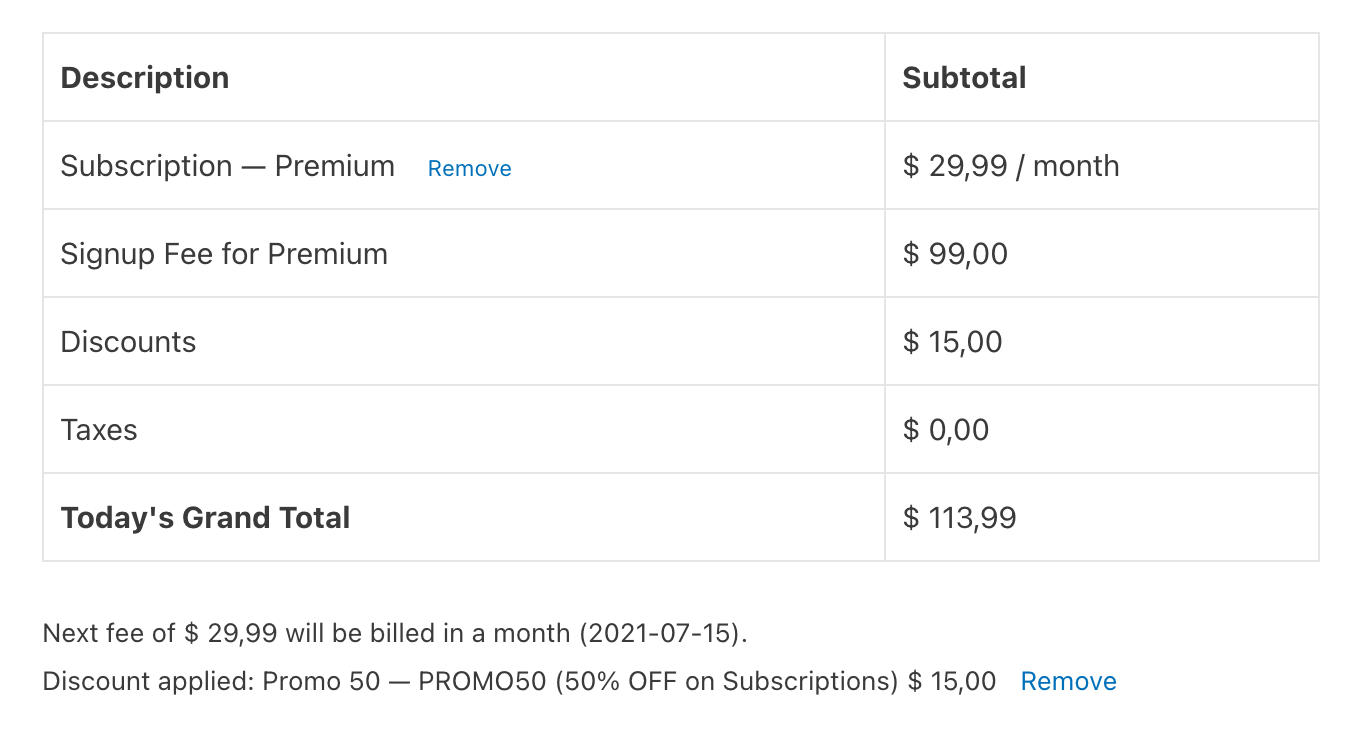This screenshot has height=730, width=1354.
Task: Click the PROMO50 coupon code text
Action: [x=482, y=681]
